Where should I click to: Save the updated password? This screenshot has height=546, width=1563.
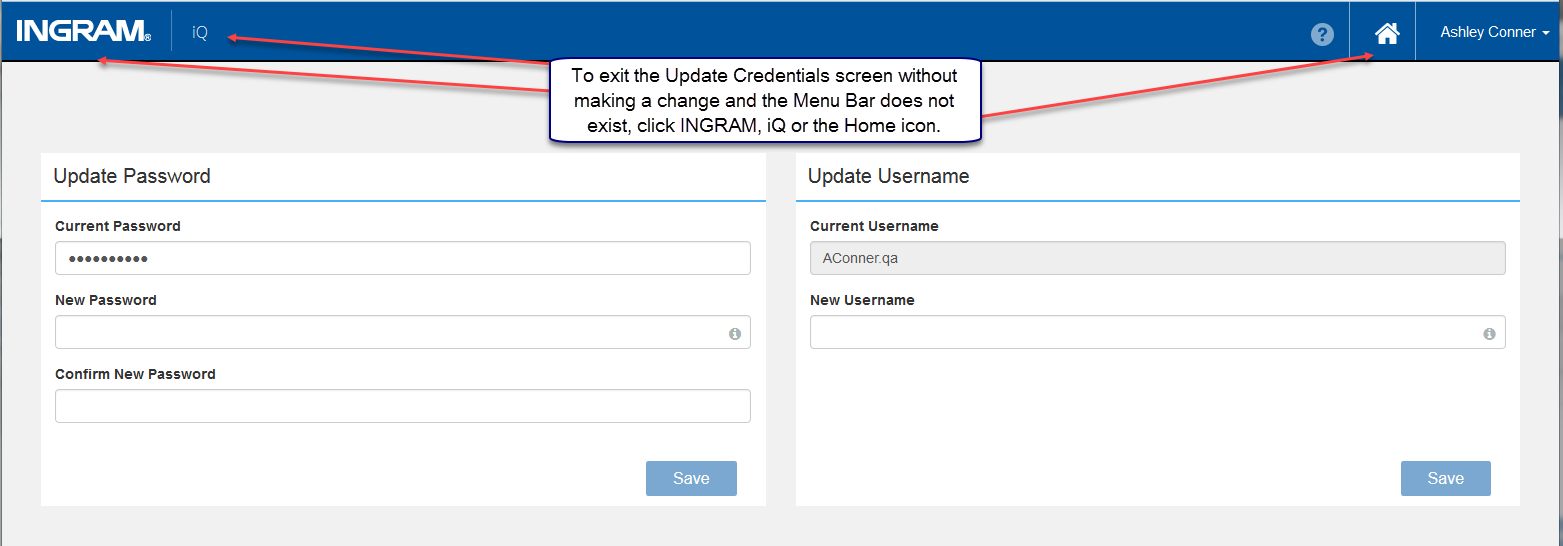click(691, 478)
